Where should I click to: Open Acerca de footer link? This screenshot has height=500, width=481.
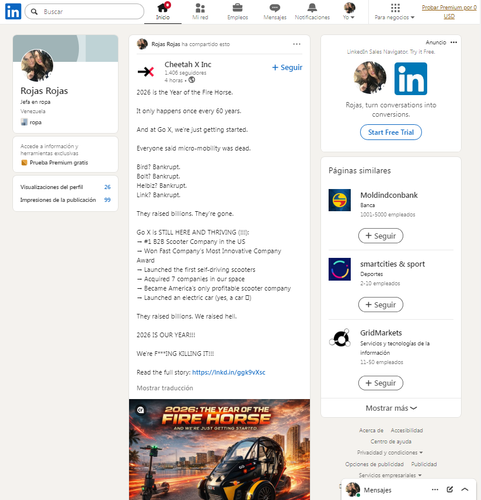[371, 430]
